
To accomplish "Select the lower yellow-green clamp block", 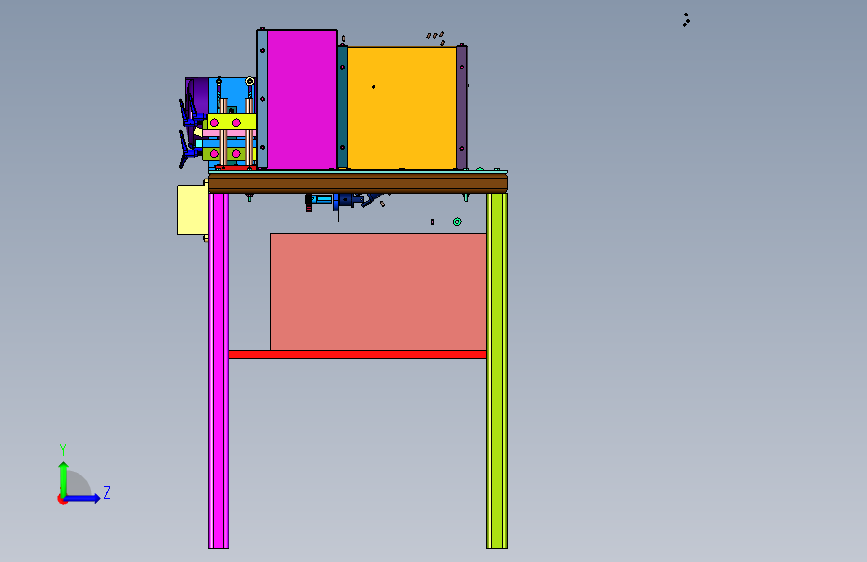I will [229, 153].
